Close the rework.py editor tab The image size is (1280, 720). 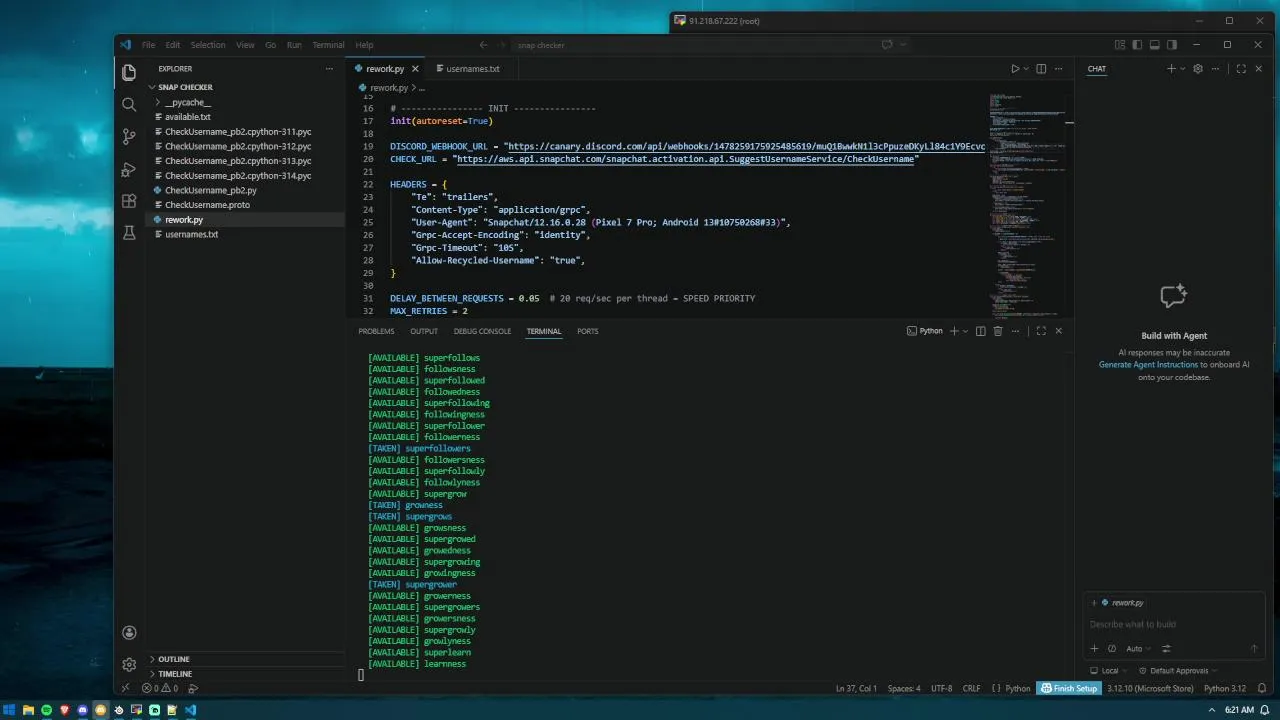click(415, 69)
